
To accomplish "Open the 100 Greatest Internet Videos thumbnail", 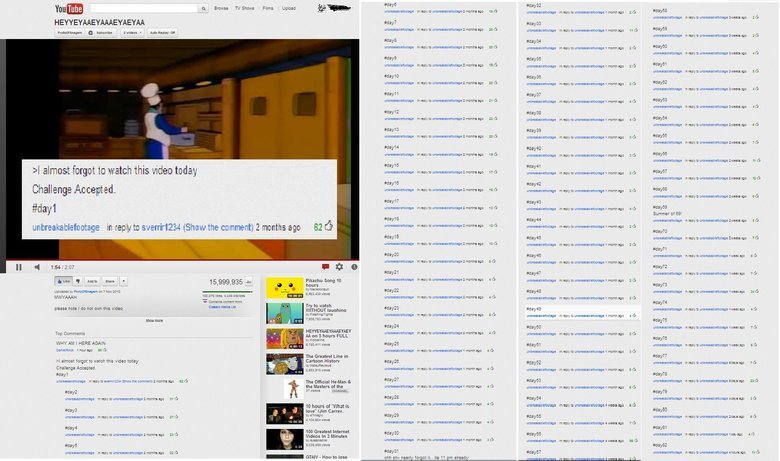I will coord(285,440).
